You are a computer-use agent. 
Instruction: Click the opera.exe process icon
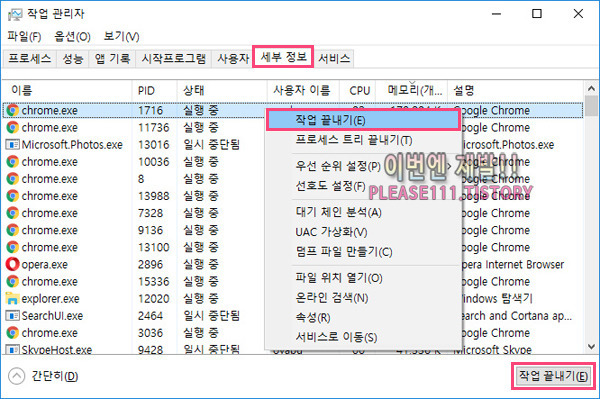pos(12,264)
